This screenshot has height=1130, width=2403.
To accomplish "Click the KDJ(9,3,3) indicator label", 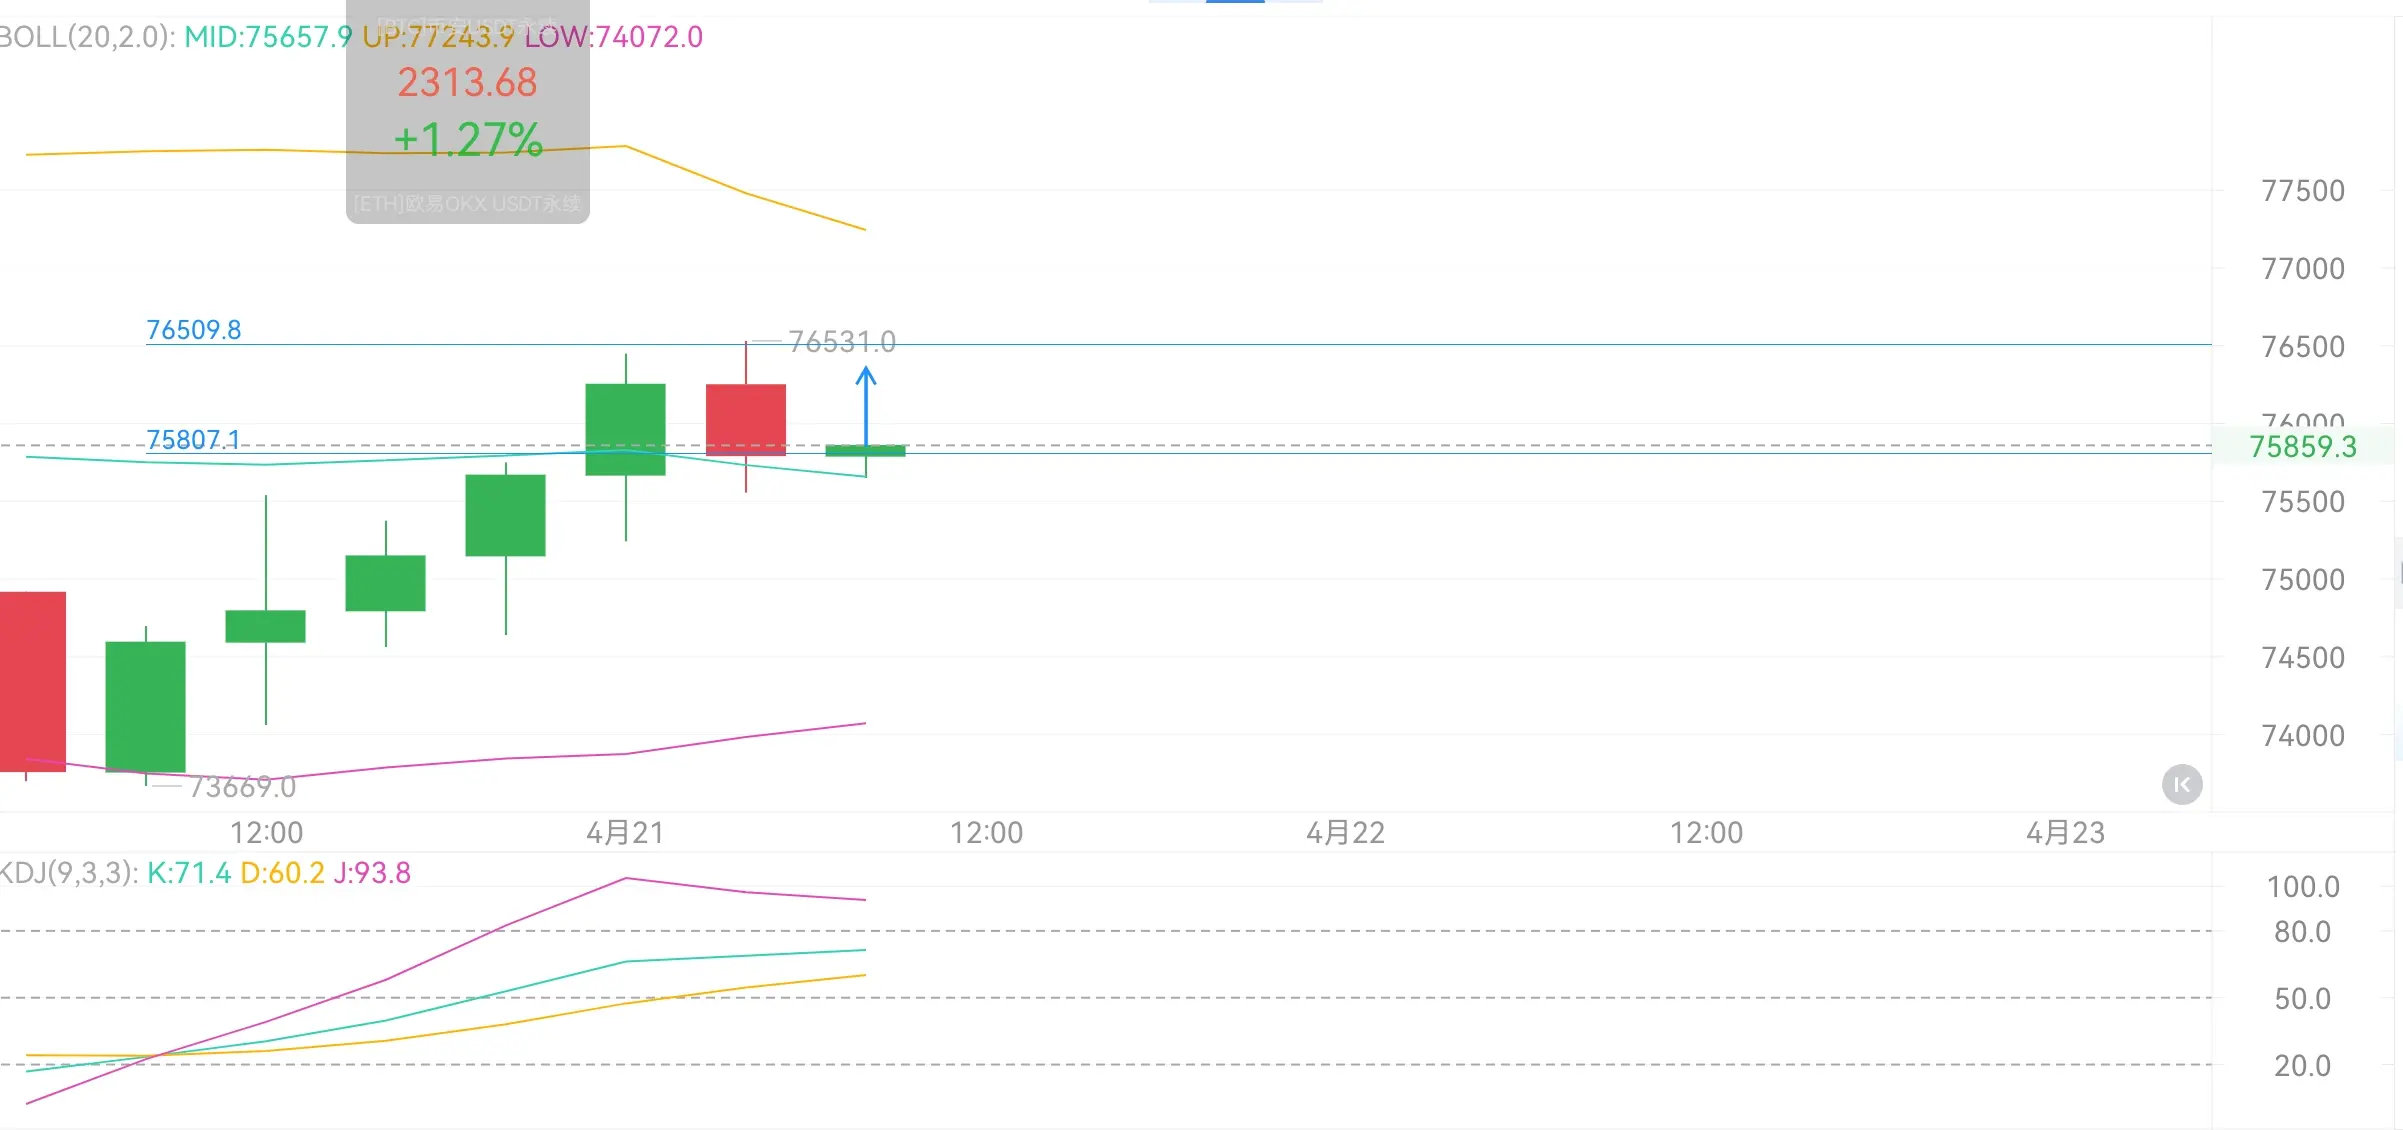I will pos(68,873).
